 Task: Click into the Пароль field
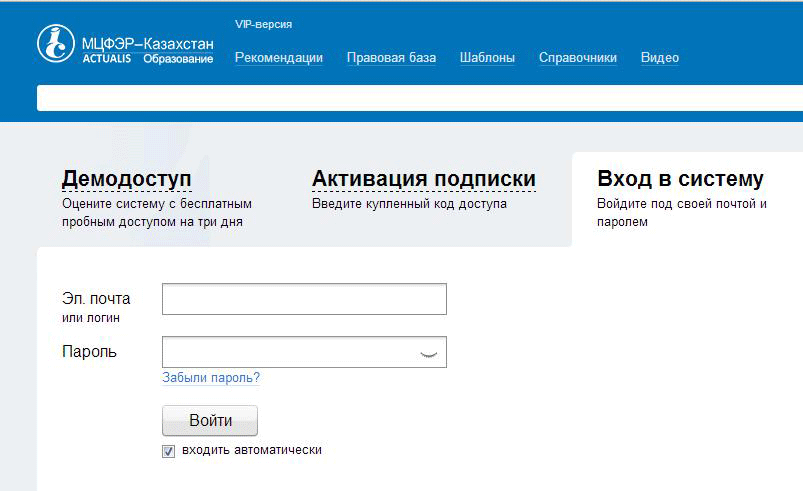coord(290,352)
